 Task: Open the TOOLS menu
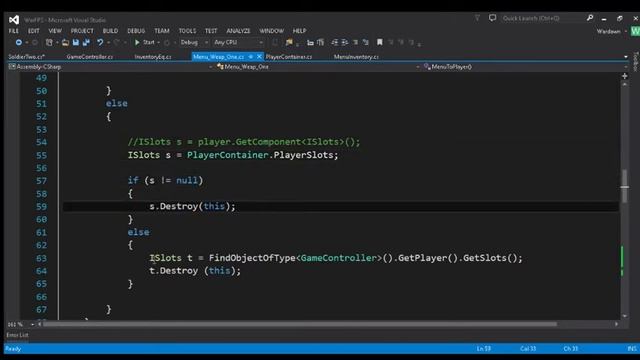(187, 31)
